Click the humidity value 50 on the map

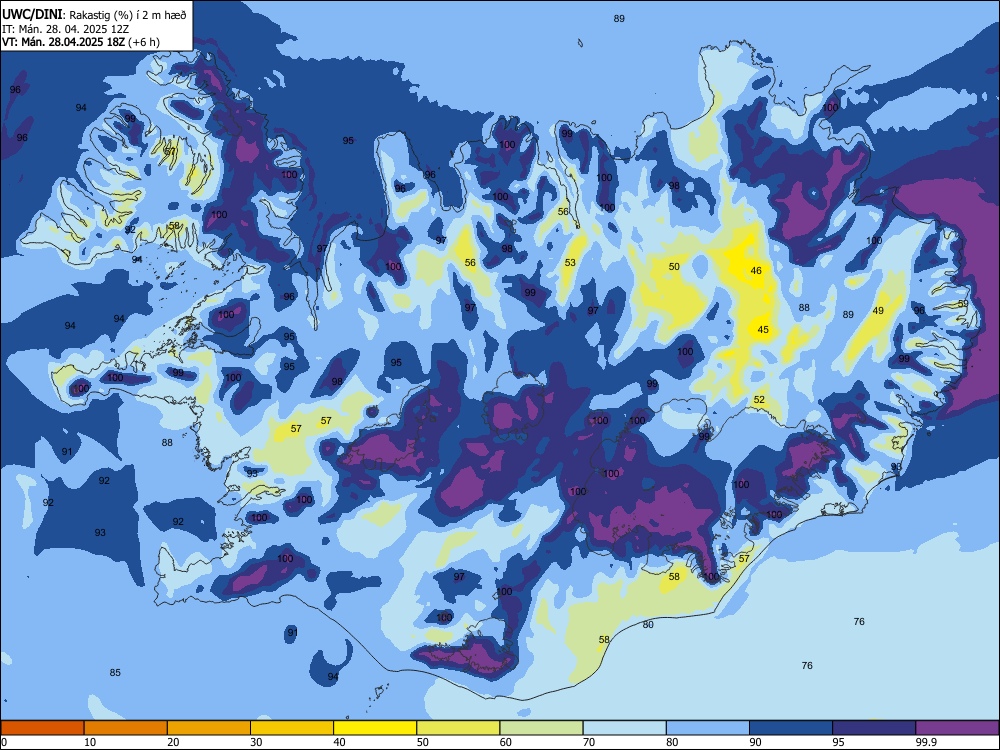[x=674, y=267]
